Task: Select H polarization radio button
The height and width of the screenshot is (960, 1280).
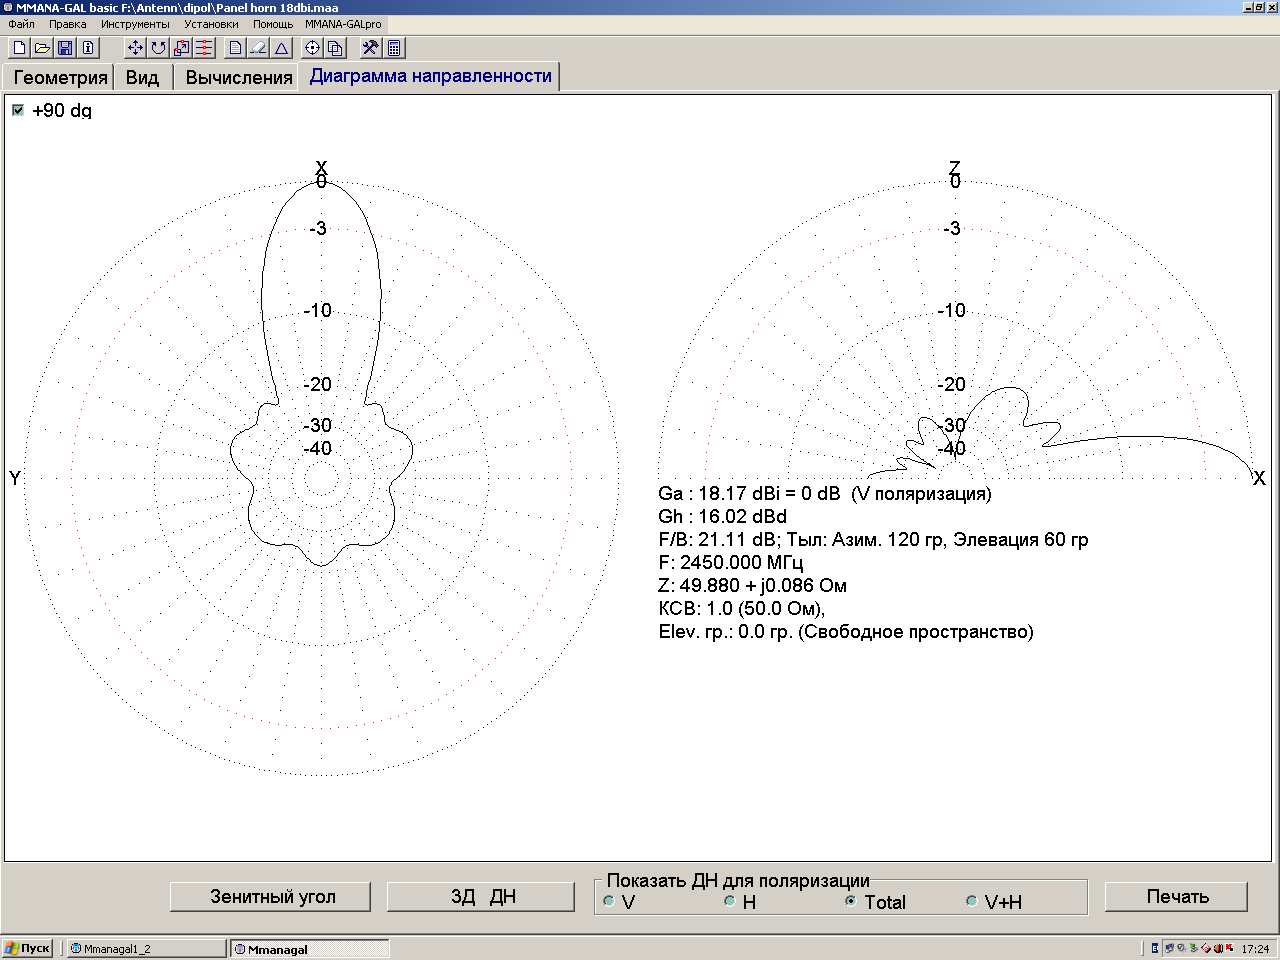Action: tap(730, 901)
